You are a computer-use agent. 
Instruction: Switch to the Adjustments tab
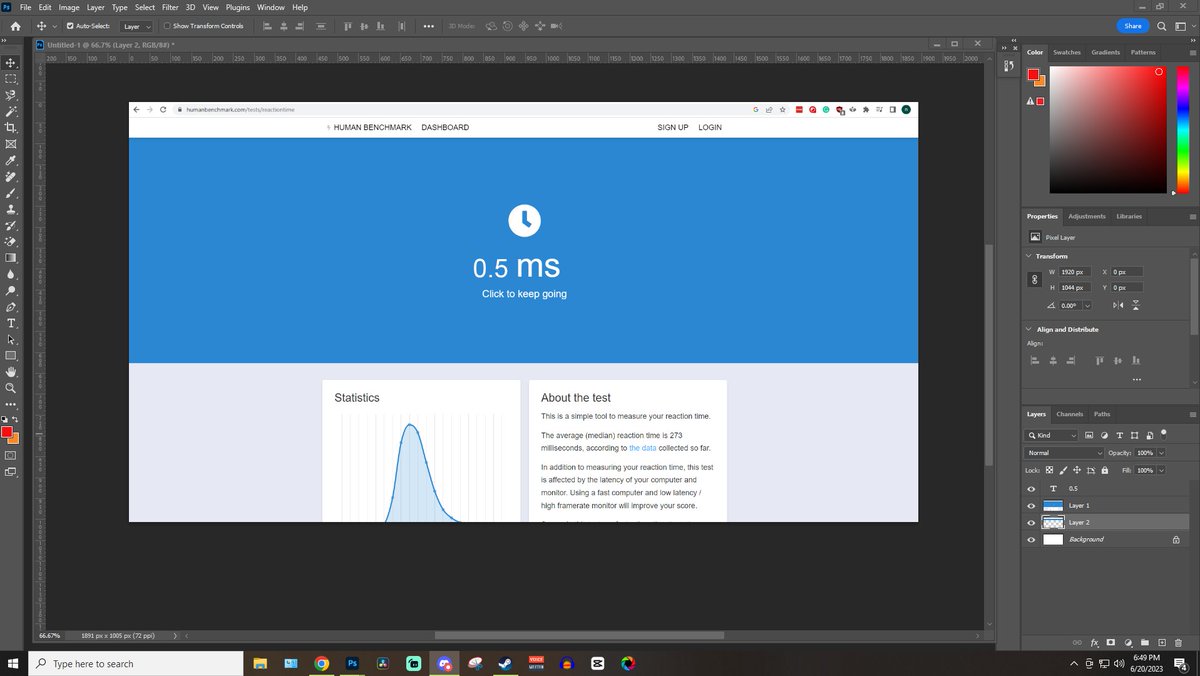pos(1086,216)
